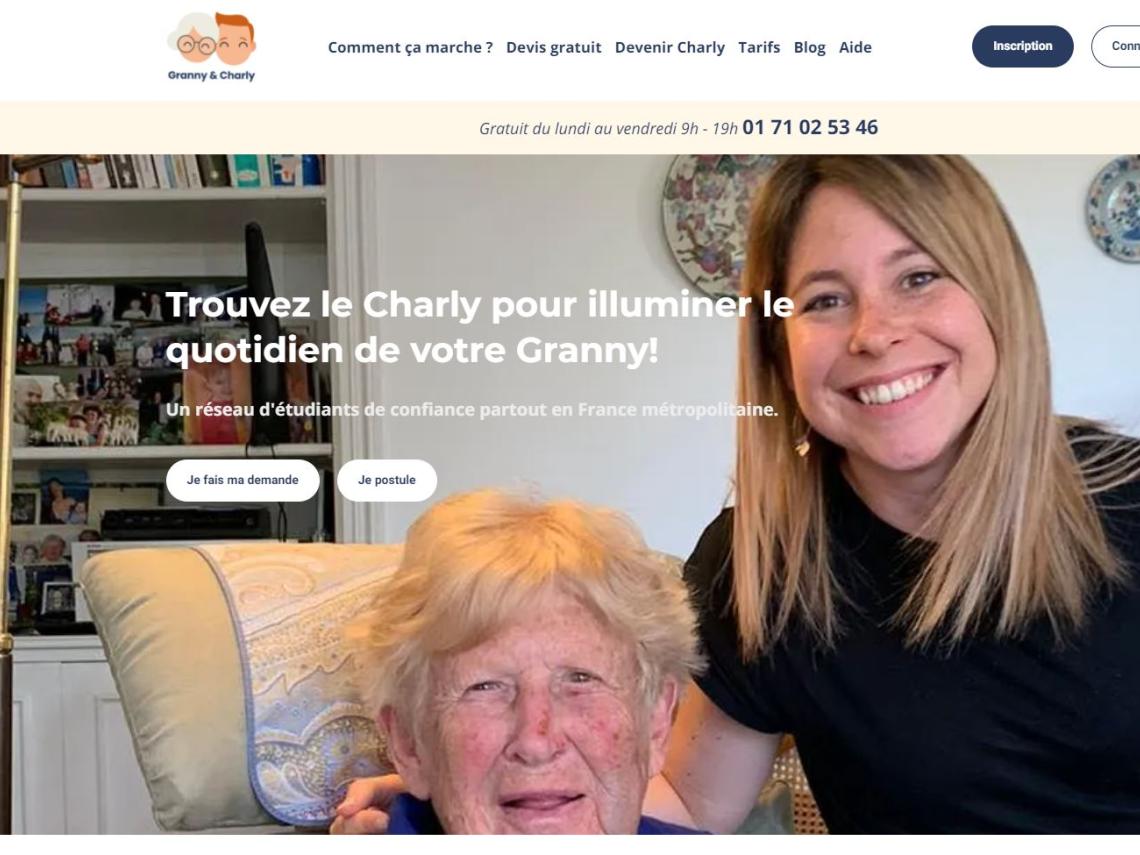Click the subtitle about "réseau d'étudiants de confiance"
Viewport: 1140px width, 855px height.
(472, 409)
